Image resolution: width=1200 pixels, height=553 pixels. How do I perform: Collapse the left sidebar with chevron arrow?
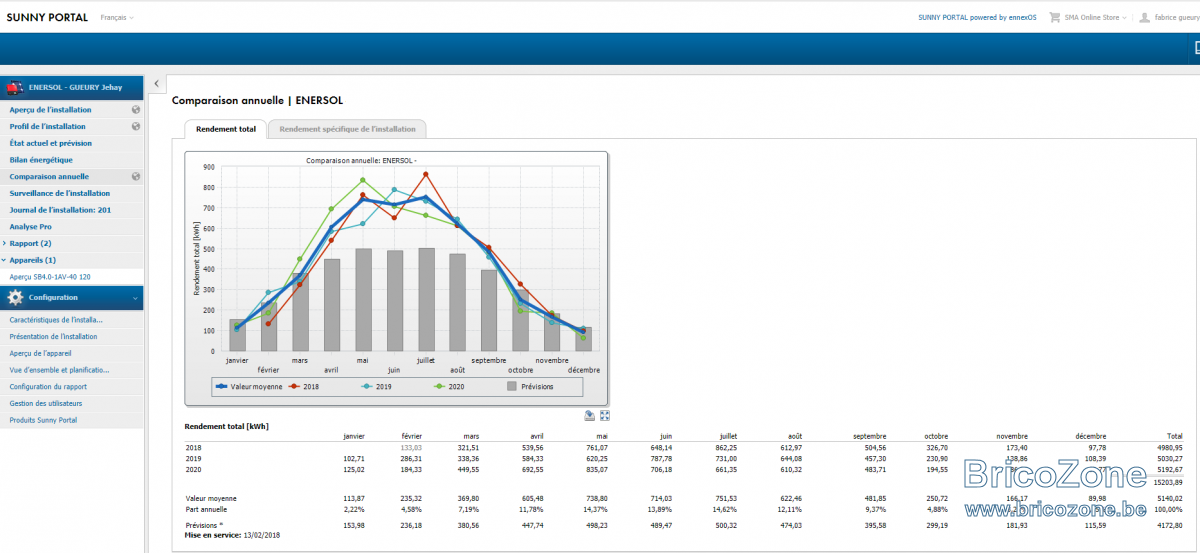tap(156, 84)
